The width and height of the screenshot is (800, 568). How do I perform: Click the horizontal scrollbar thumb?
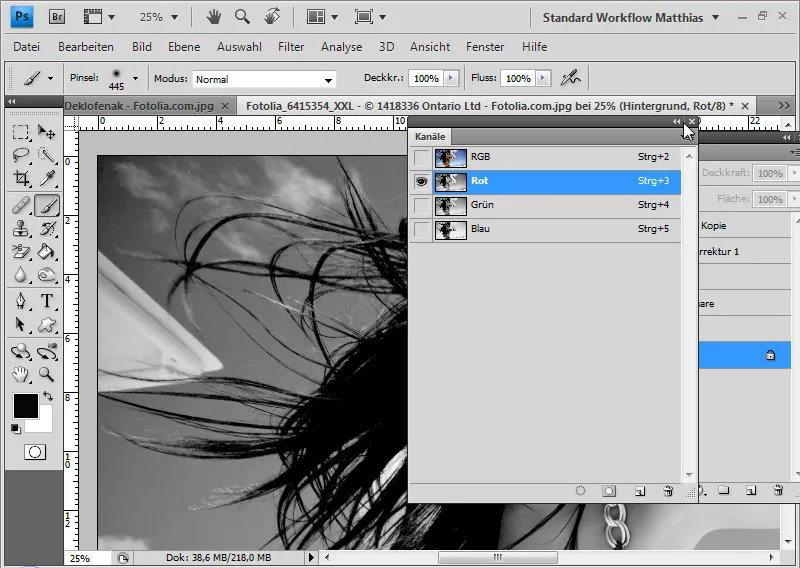(497, 557)
